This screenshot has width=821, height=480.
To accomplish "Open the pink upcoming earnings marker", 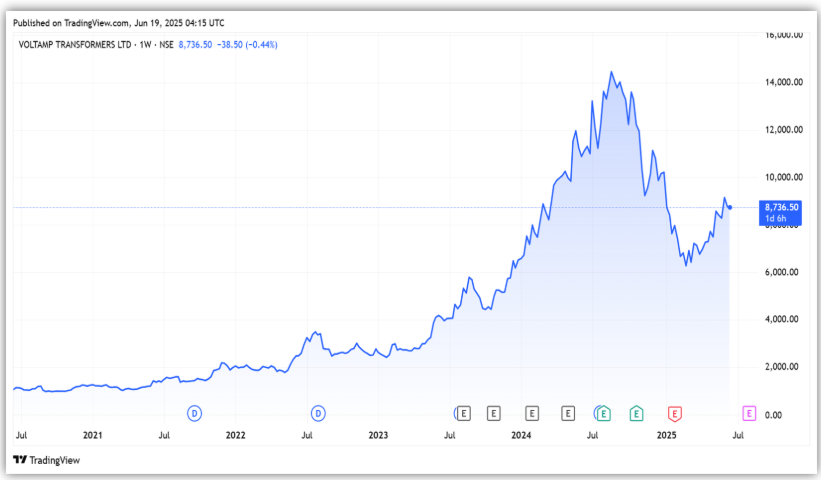I will click(748, 412).
